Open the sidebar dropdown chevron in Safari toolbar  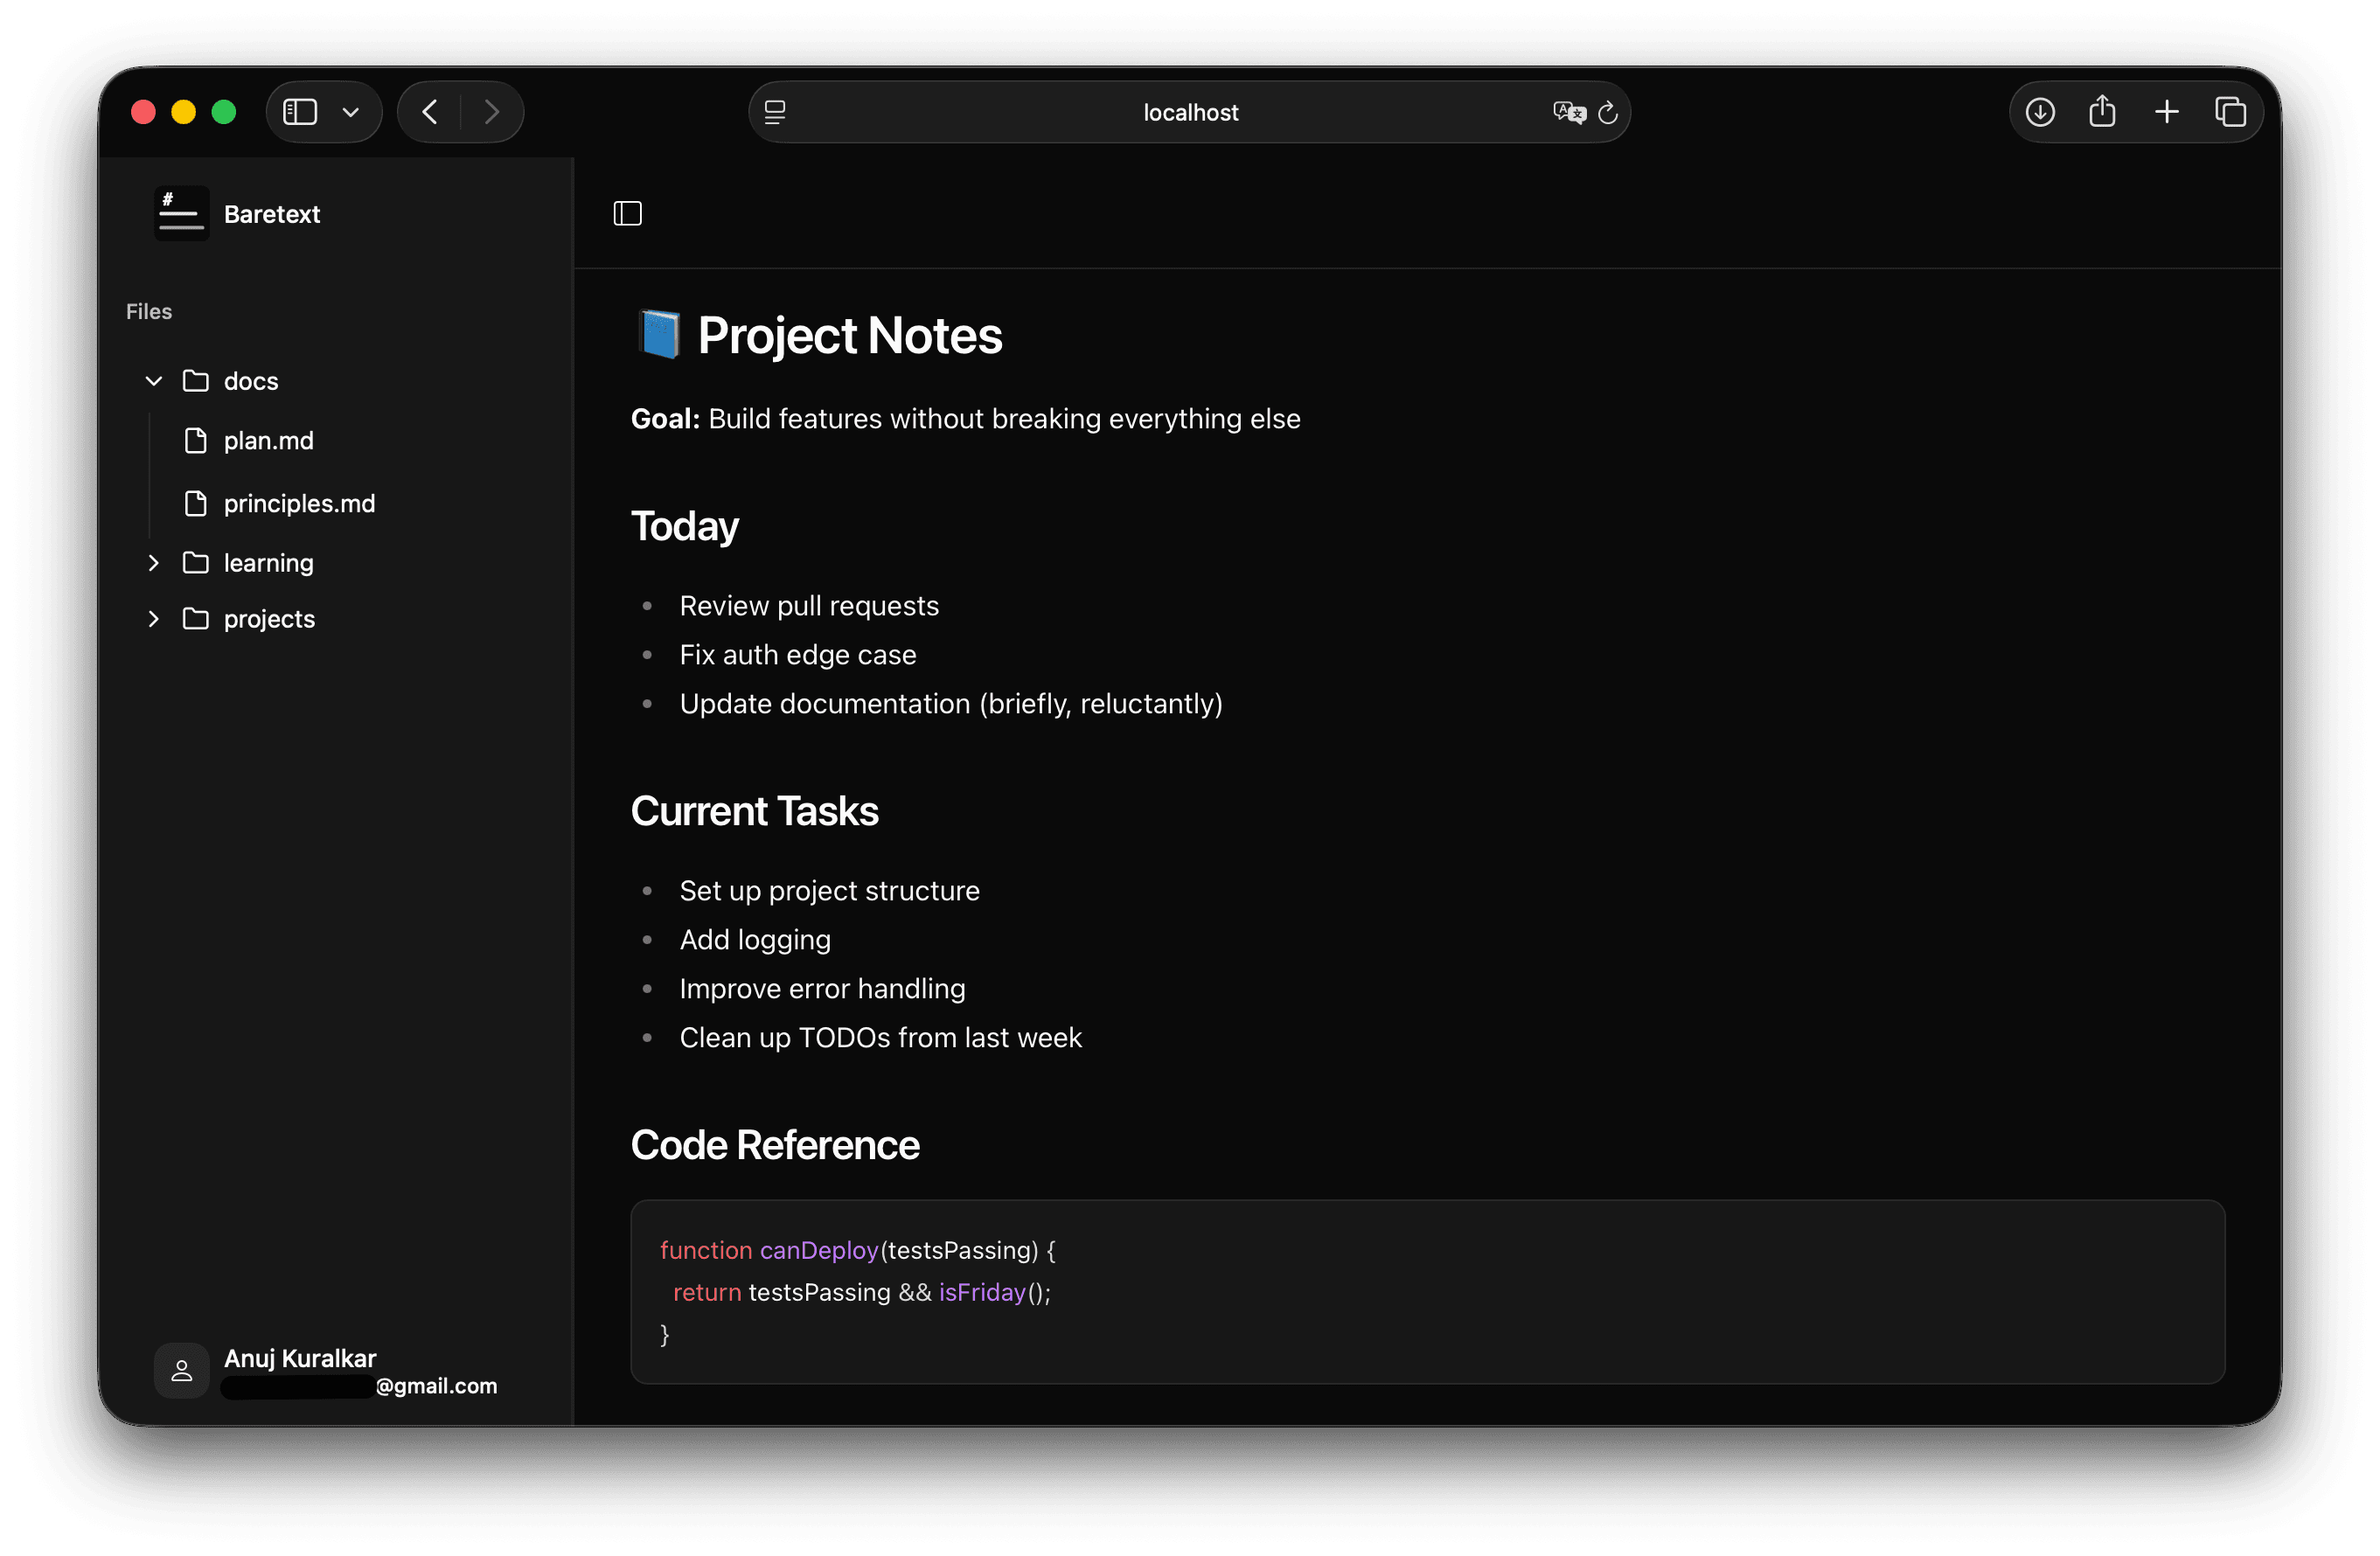[350, 112]
